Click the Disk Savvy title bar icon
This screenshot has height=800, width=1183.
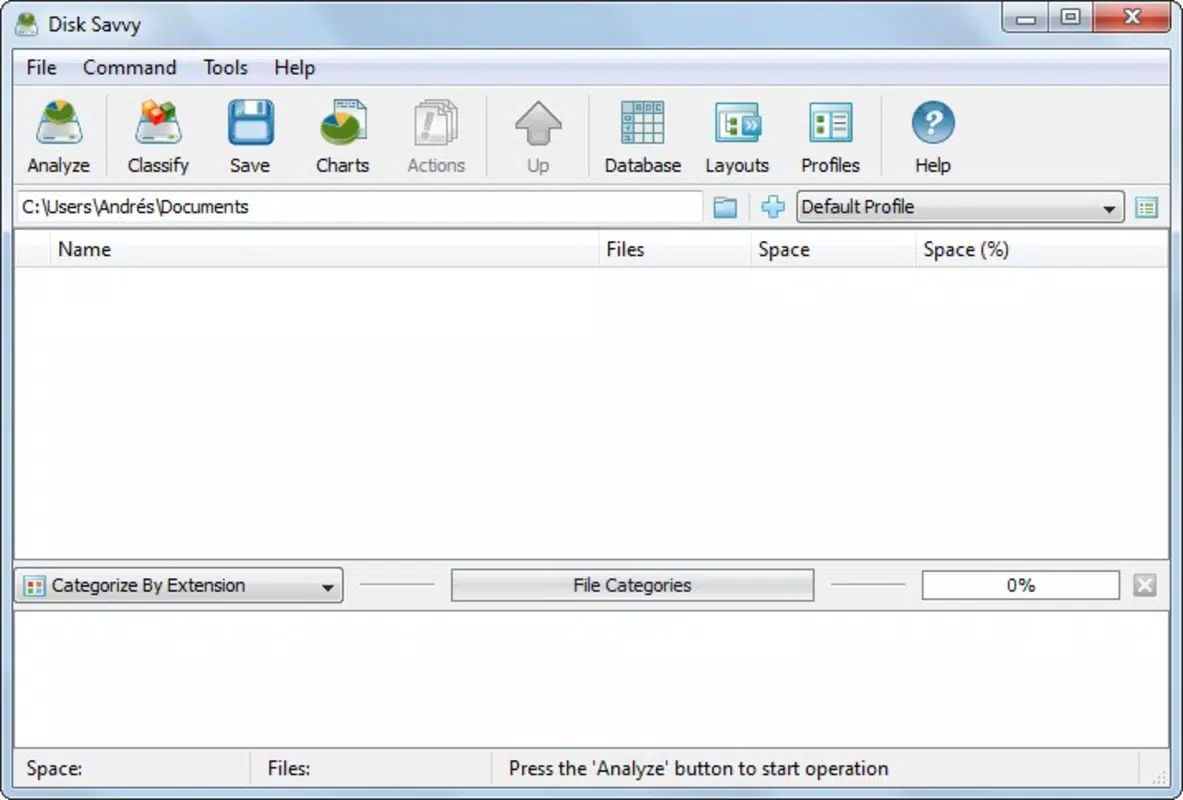(26, 24)
